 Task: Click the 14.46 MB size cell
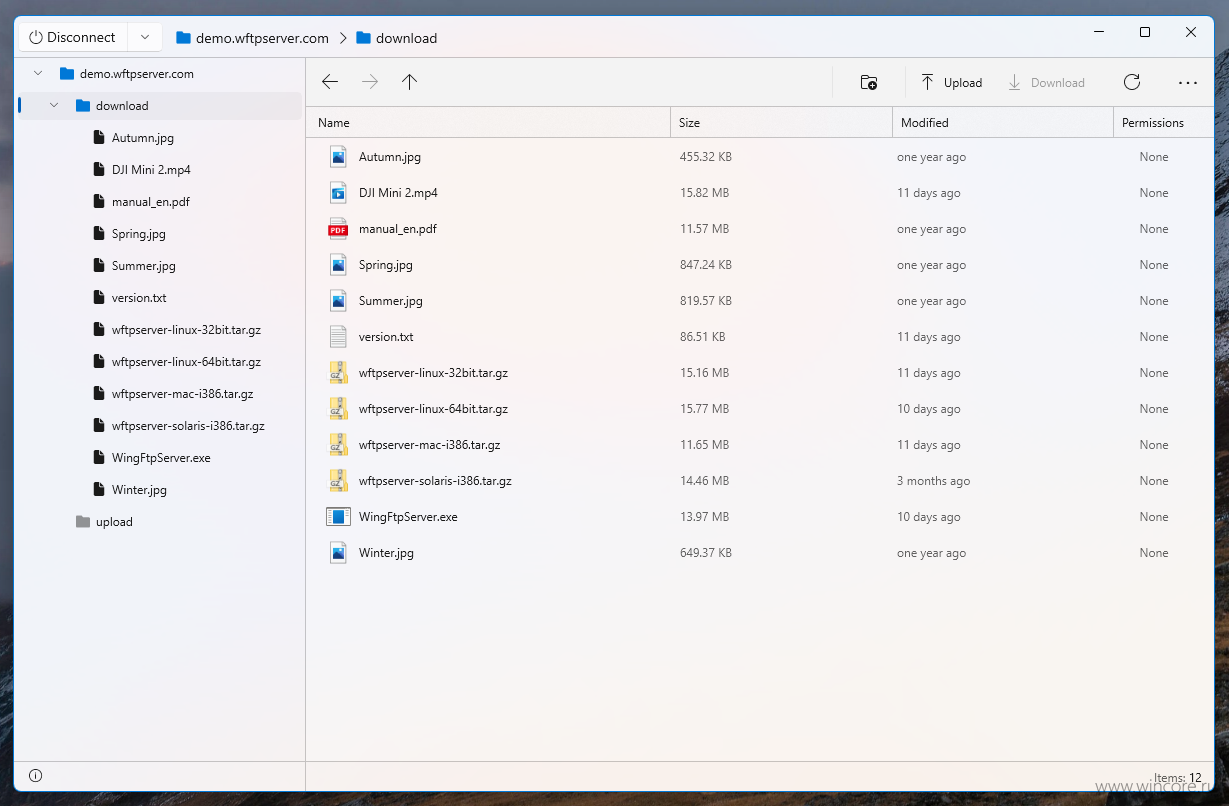click(704, 481)
